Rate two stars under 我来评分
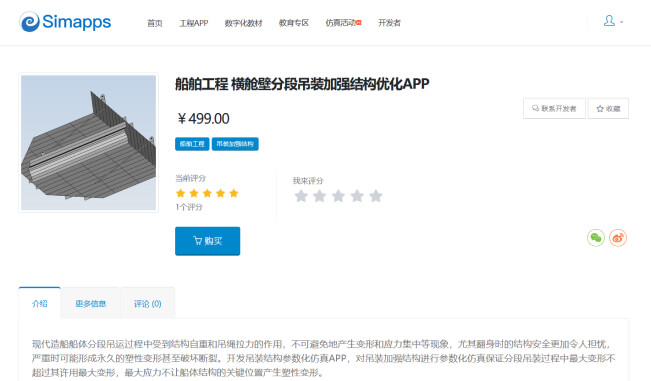The width and height of the screenshot is (651, 381). (x=319, y=196)
